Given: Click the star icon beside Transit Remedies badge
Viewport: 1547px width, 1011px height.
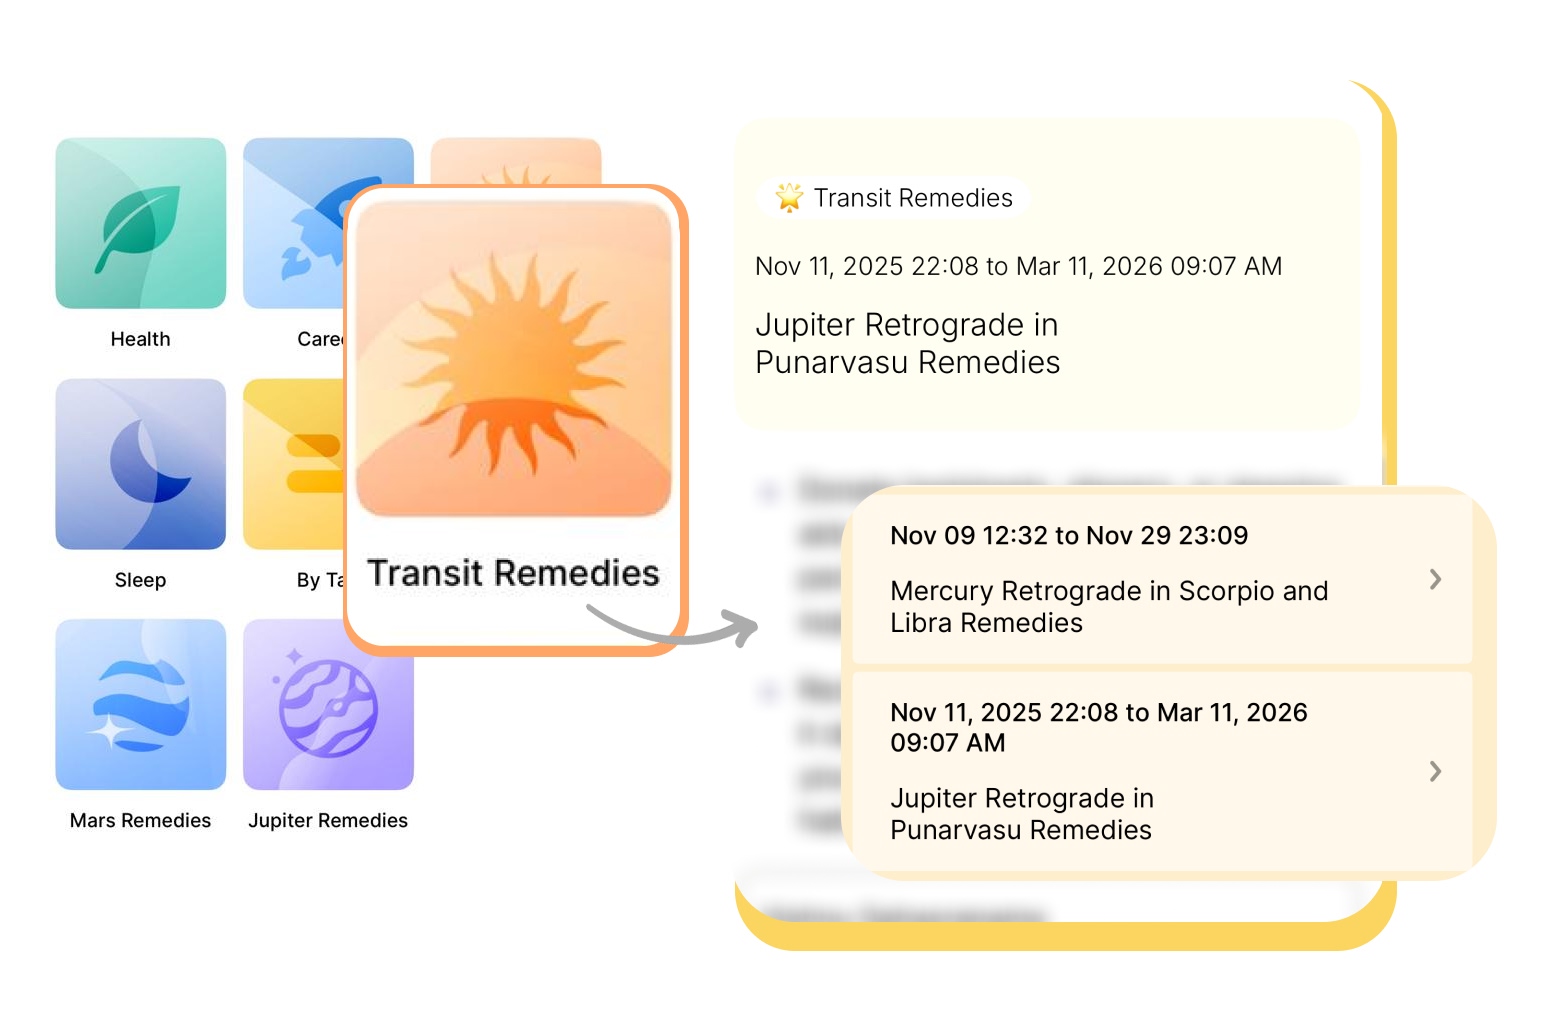Looking at the screenshot, I should 789,198.
